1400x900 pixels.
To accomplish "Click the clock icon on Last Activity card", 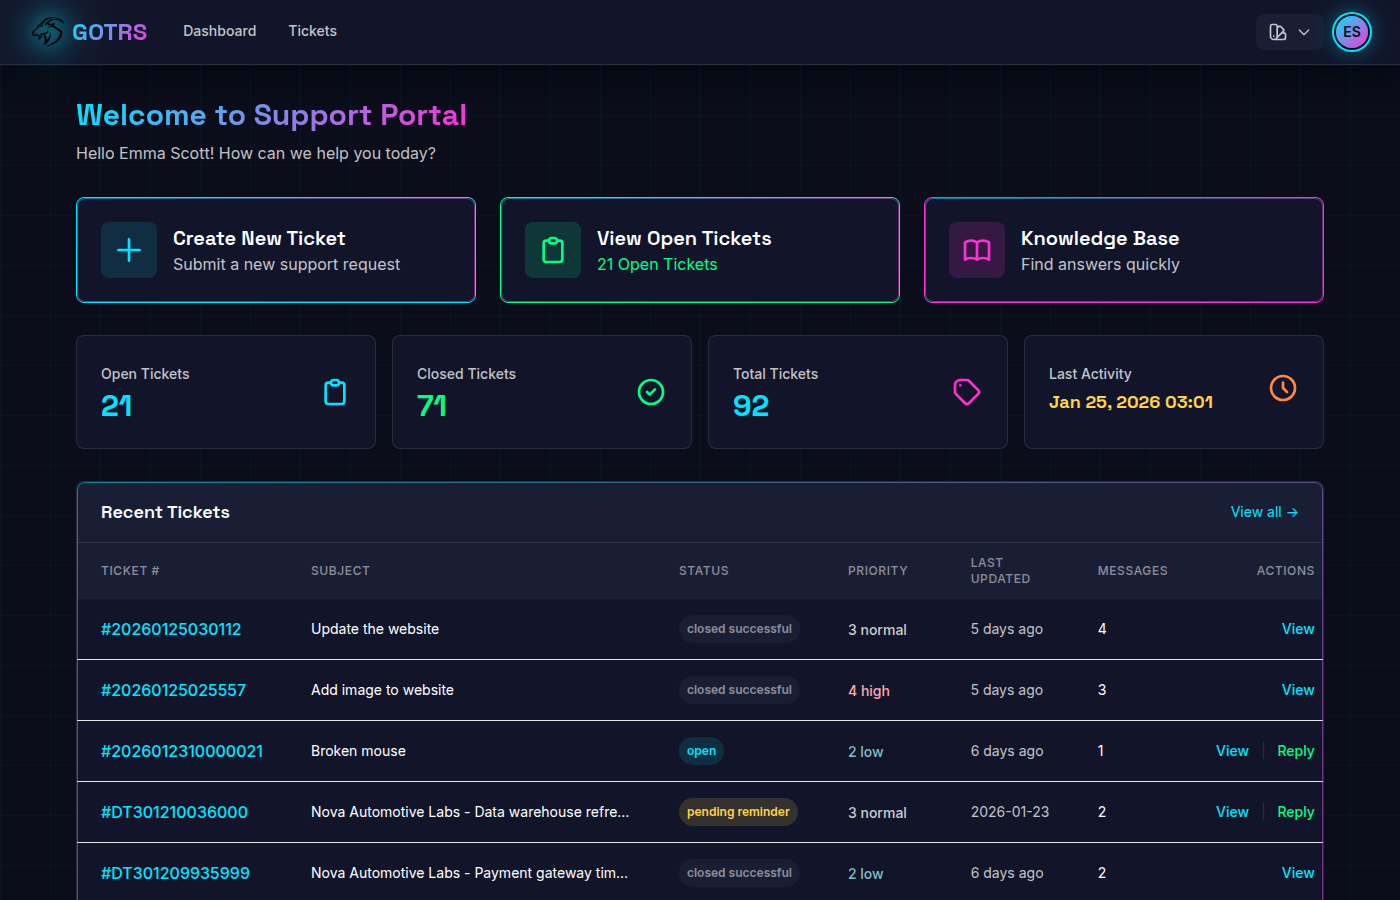I will pyautogui.click(x=1282, y=388).
